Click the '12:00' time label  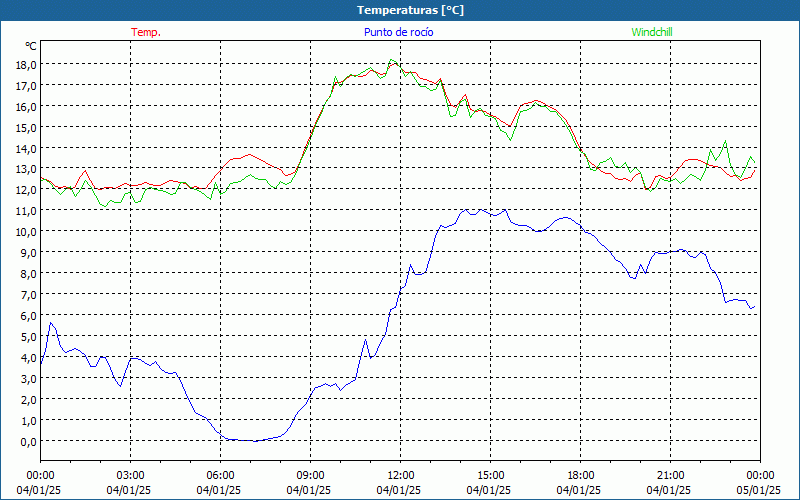pos(401,476)
